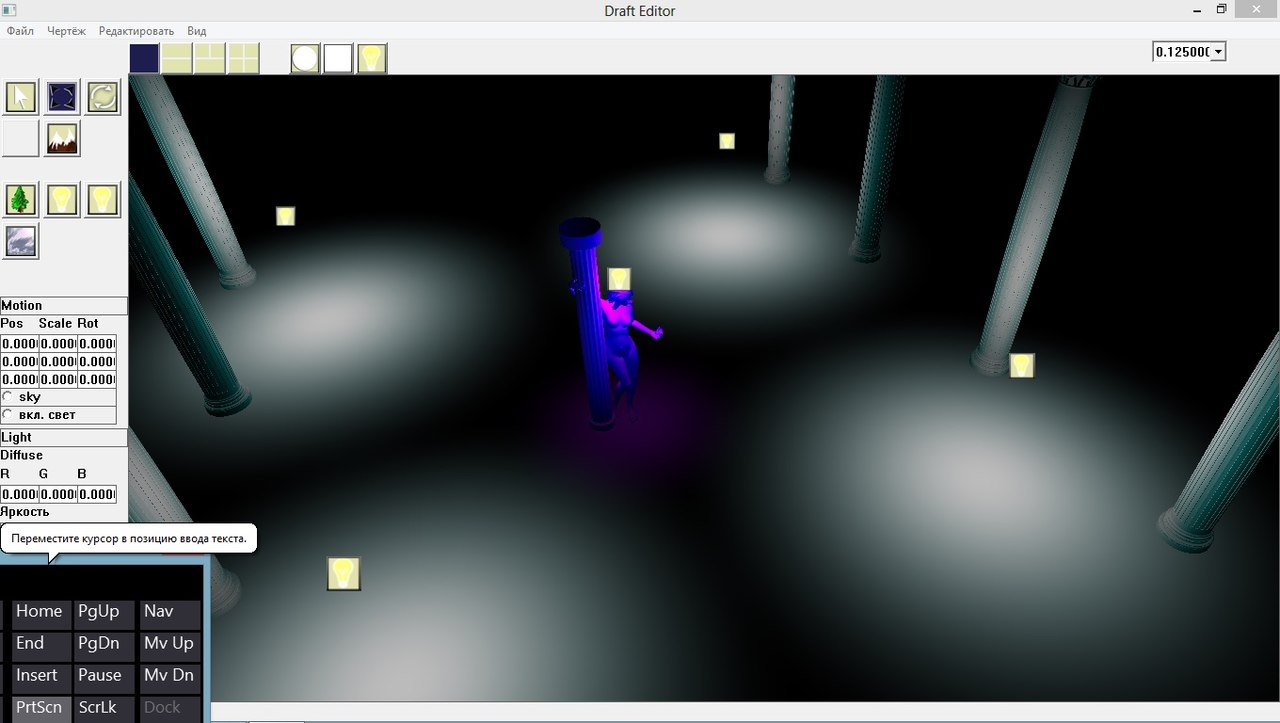Tap the PrtScn key on the on-screen keyboard
The width and height of the screenshot is (1280, 723).
pos(39,708)
